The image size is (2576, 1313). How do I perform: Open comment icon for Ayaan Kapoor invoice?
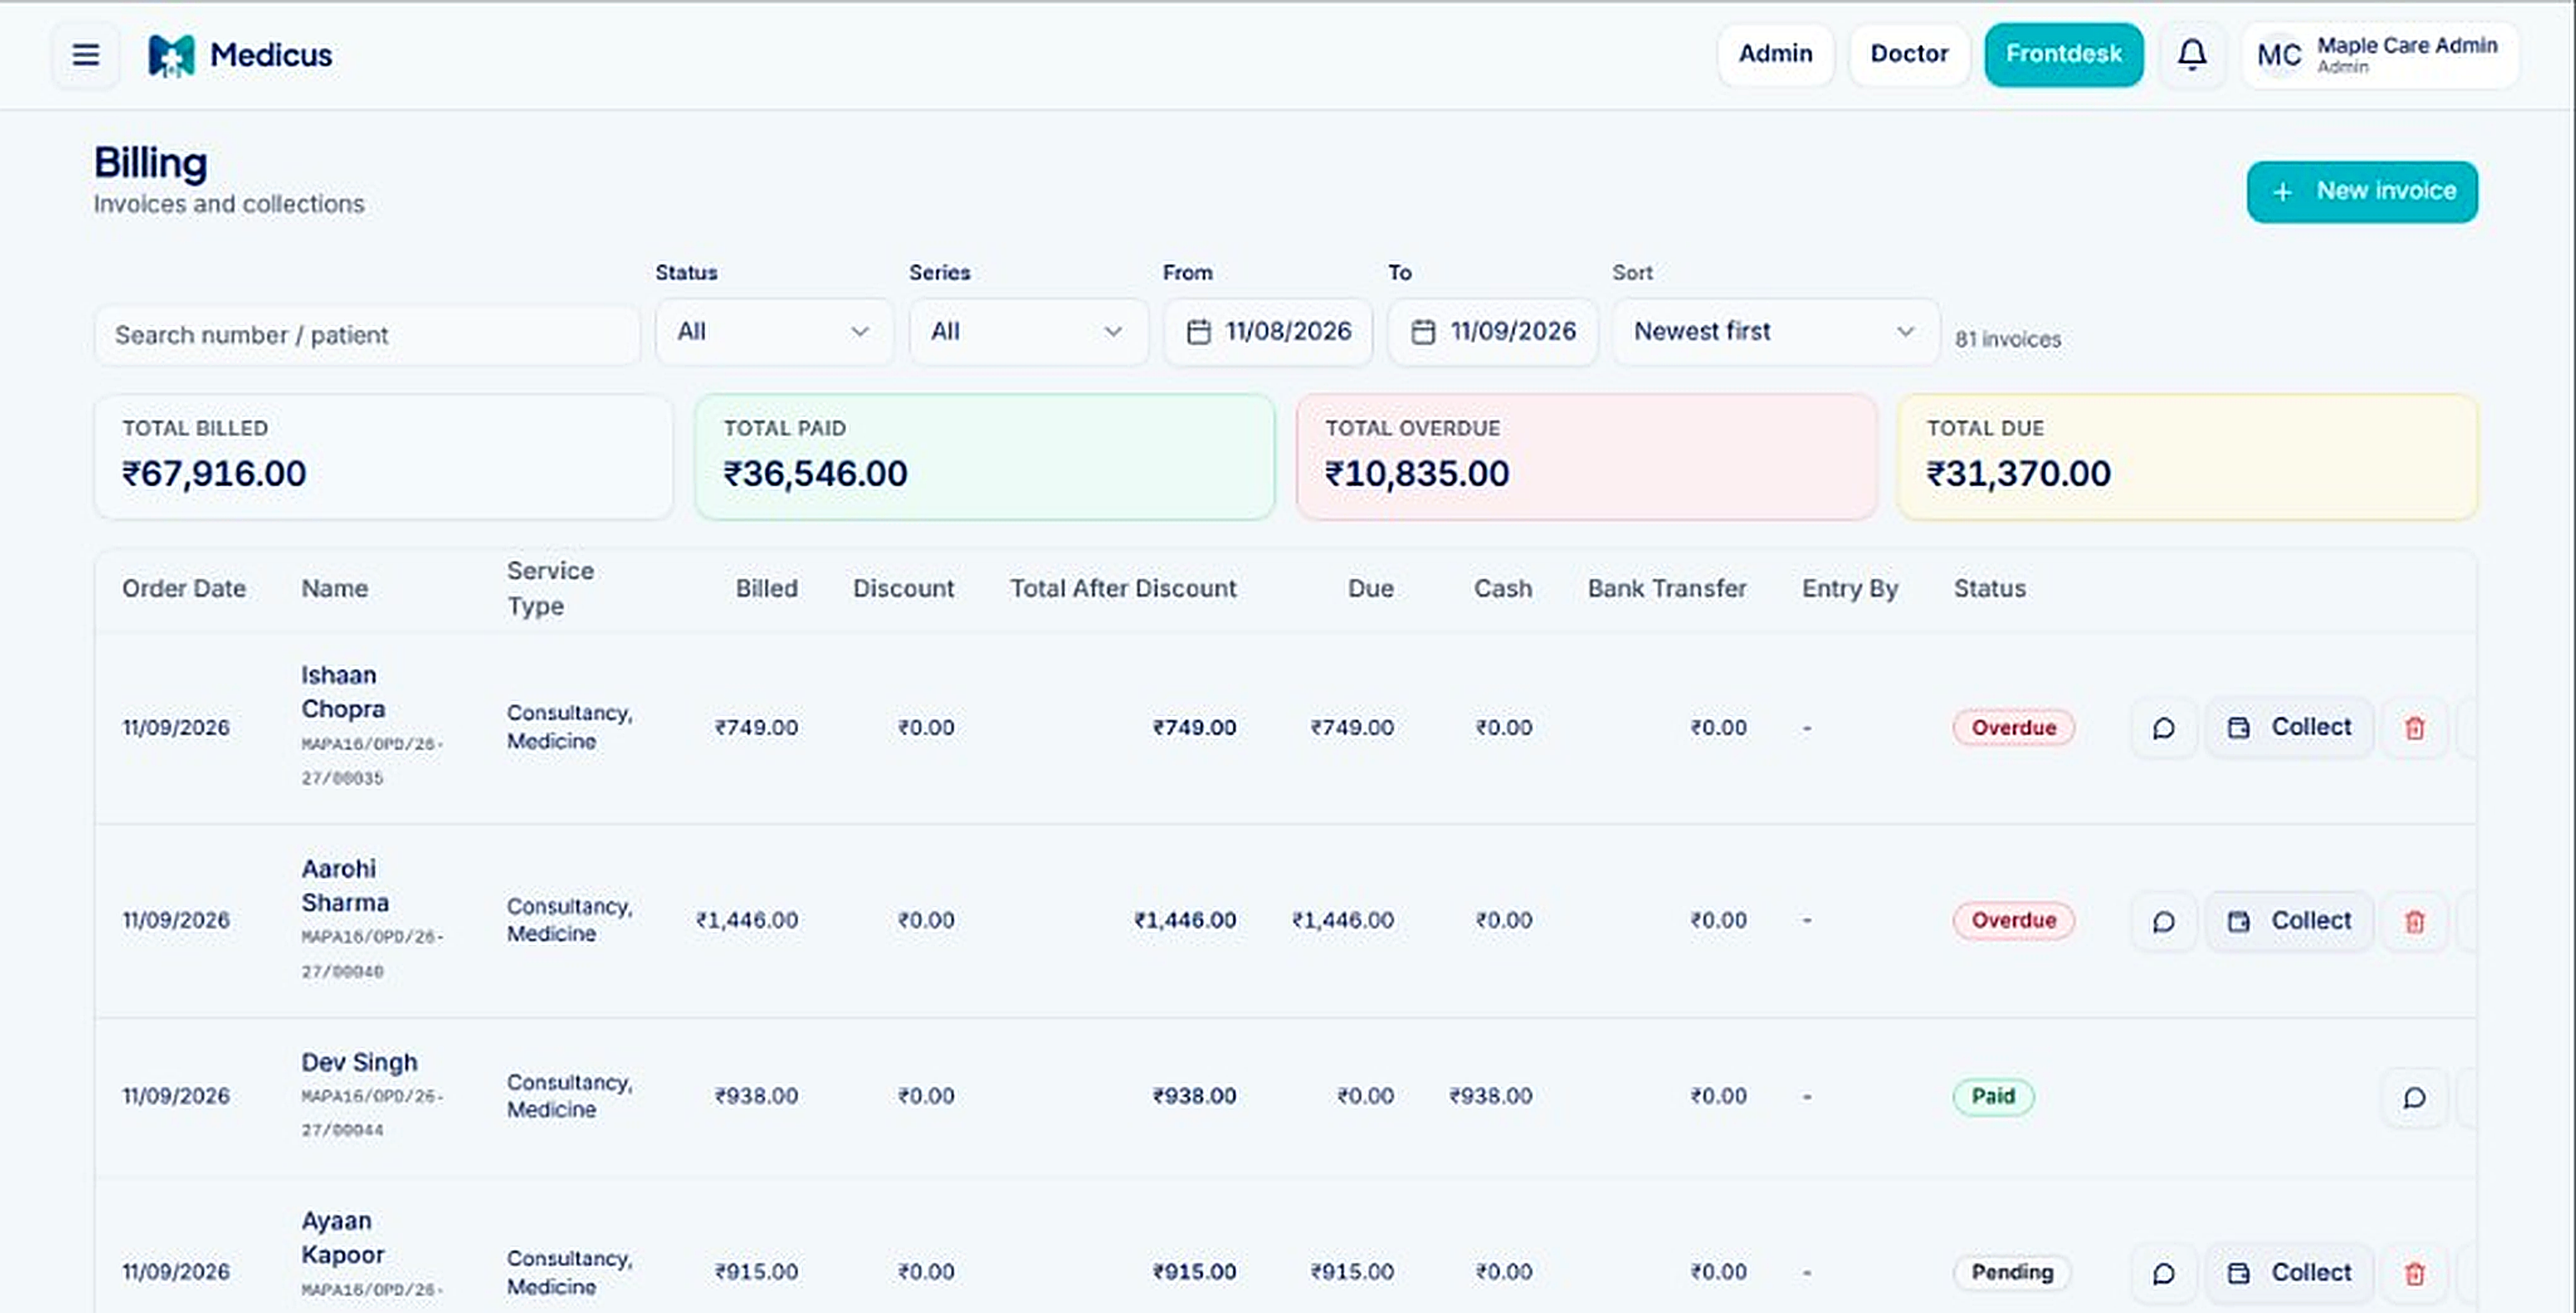click(x=2164, y=1273)
